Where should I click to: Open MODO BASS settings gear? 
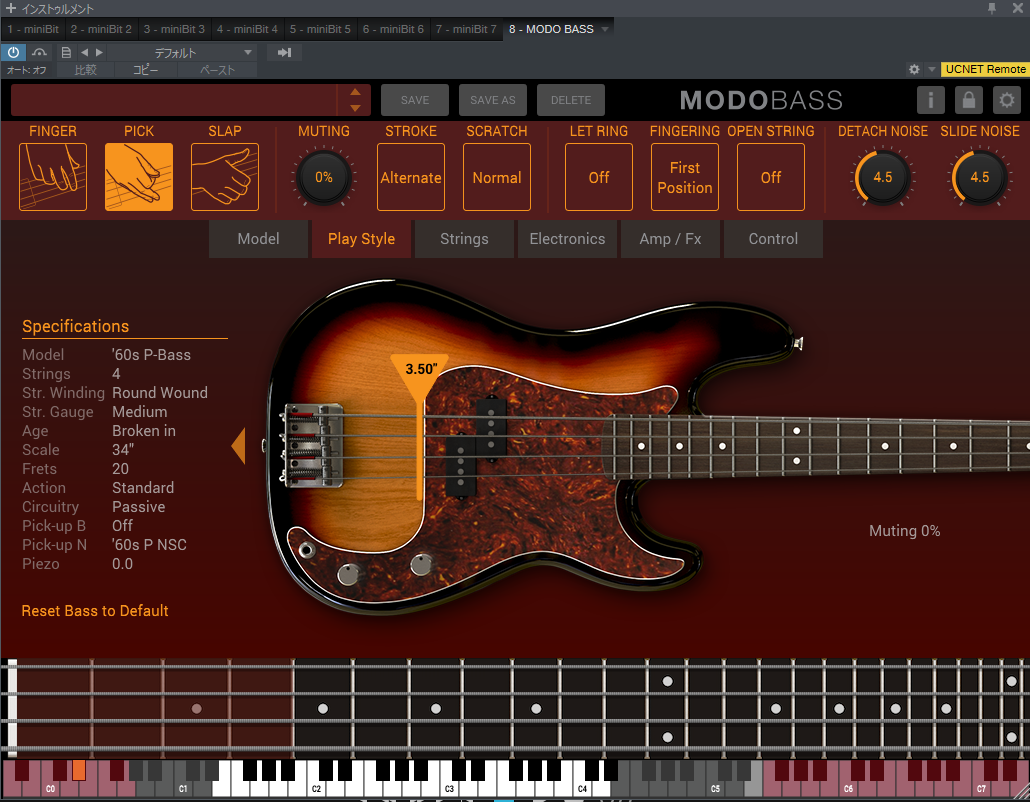click(1006, 100)
